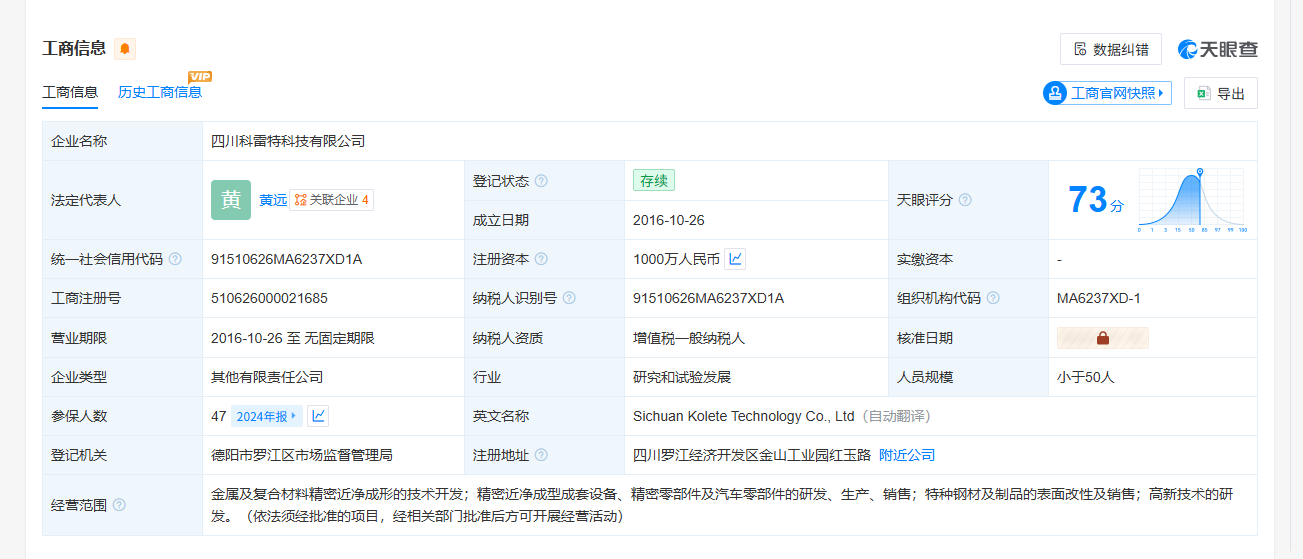Click help icon beside 组织机构代码
1303x559 pixels.
[993, 298]
